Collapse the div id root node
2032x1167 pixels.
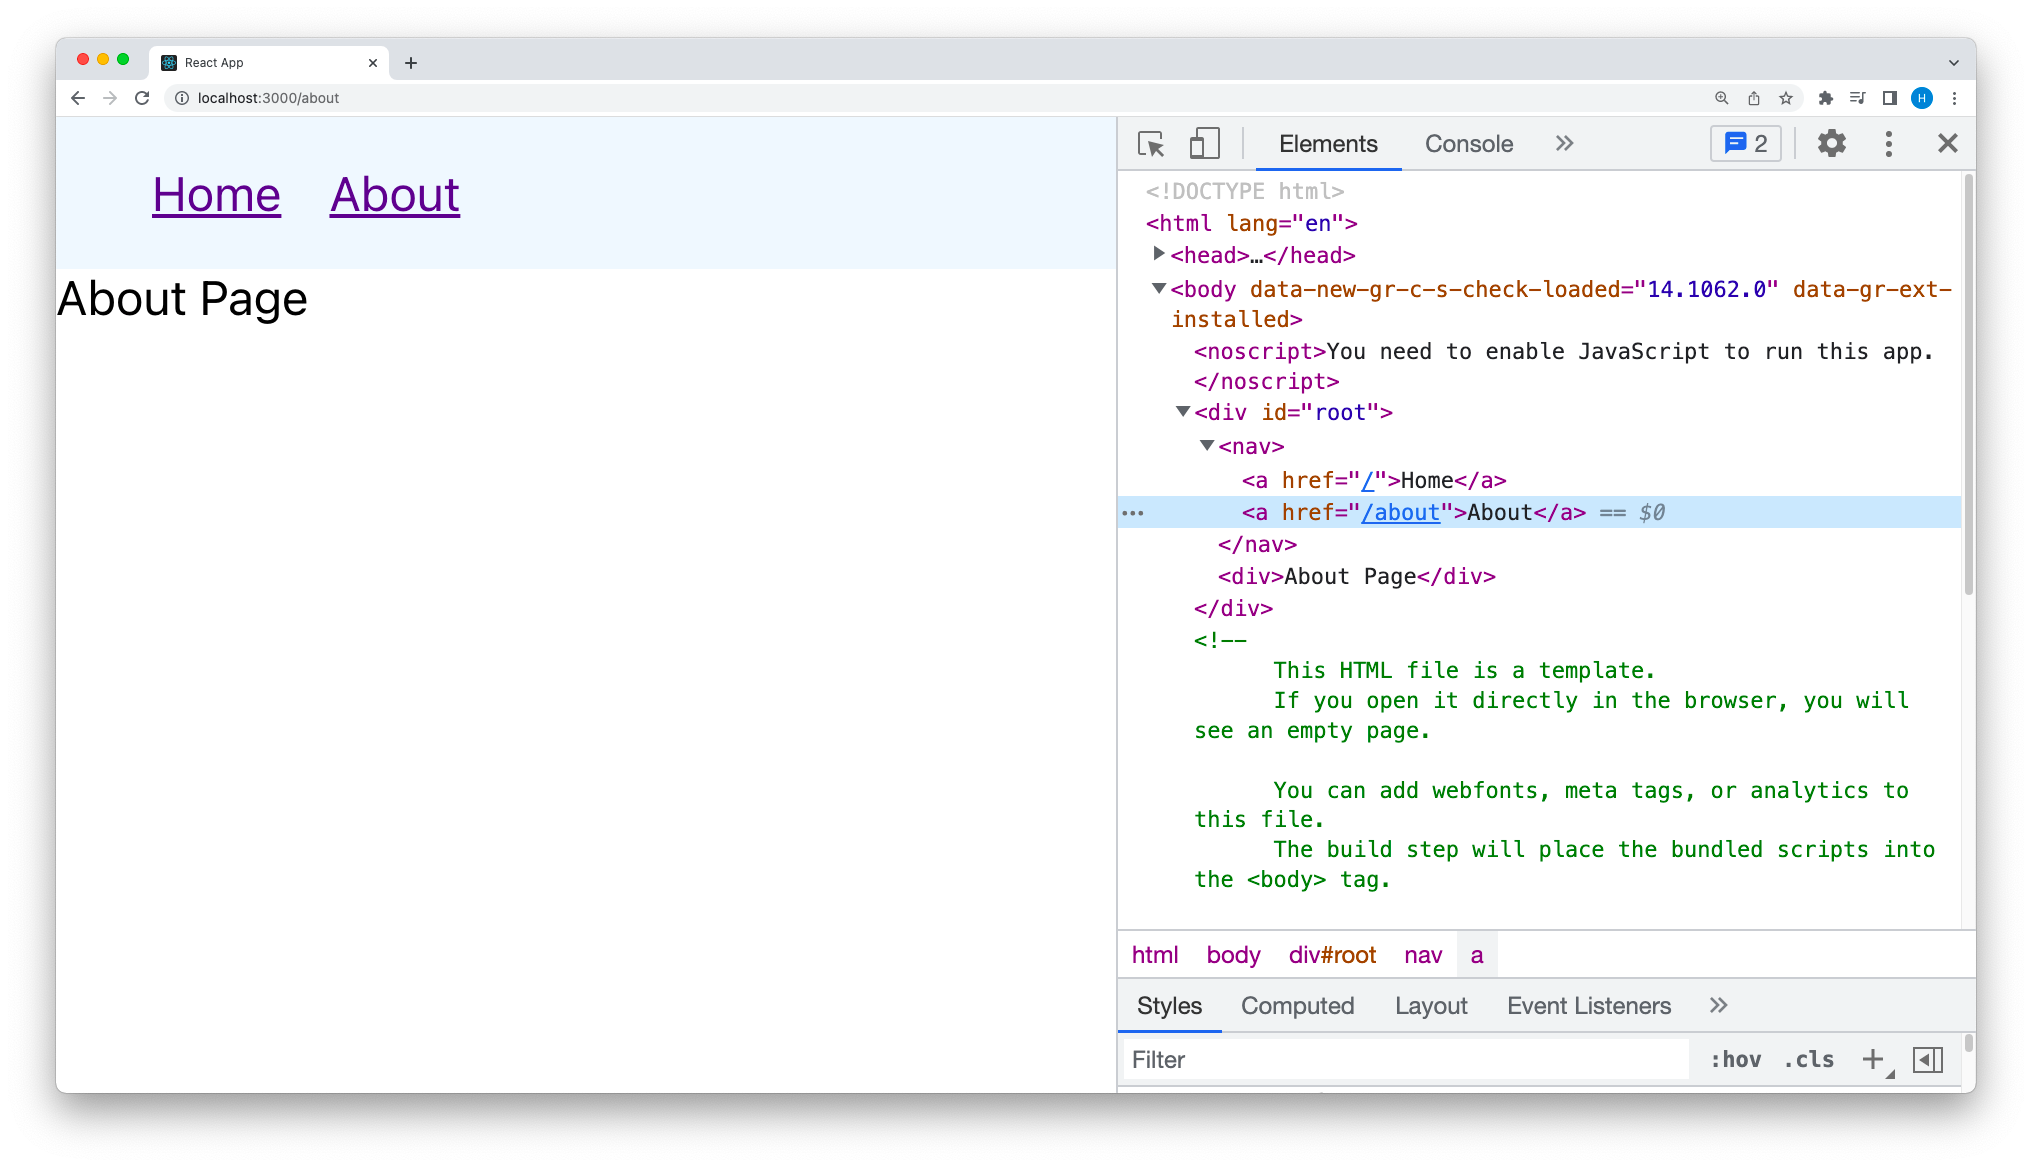coord(1183,412)
